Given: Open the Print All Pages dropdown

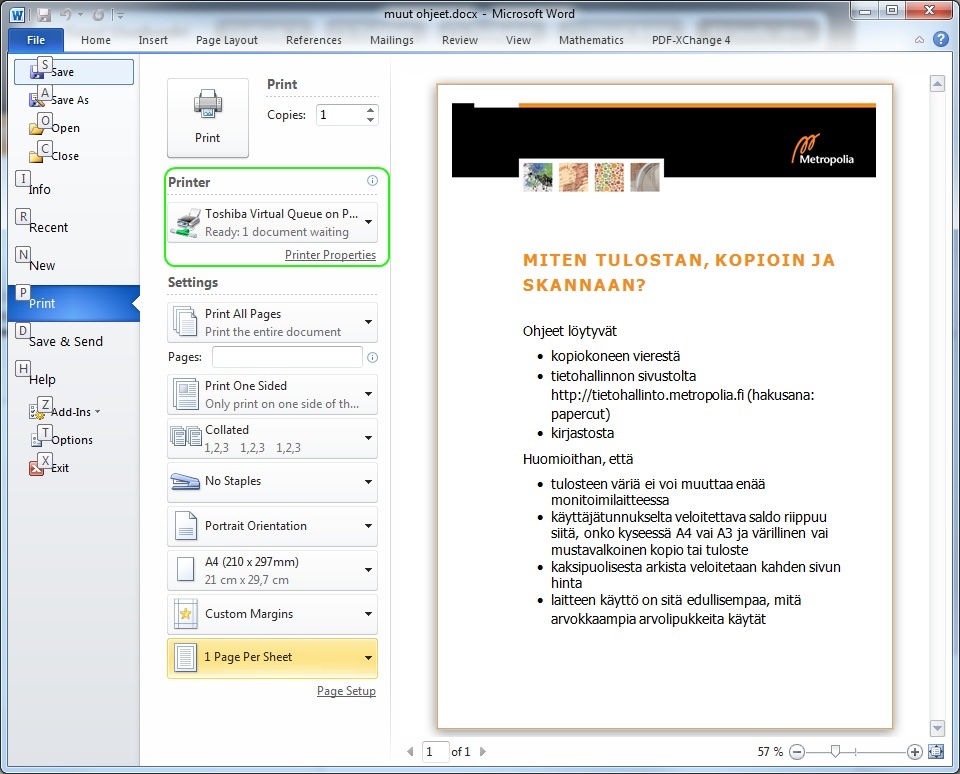Looking at the screenshot, I should [272, 322].
